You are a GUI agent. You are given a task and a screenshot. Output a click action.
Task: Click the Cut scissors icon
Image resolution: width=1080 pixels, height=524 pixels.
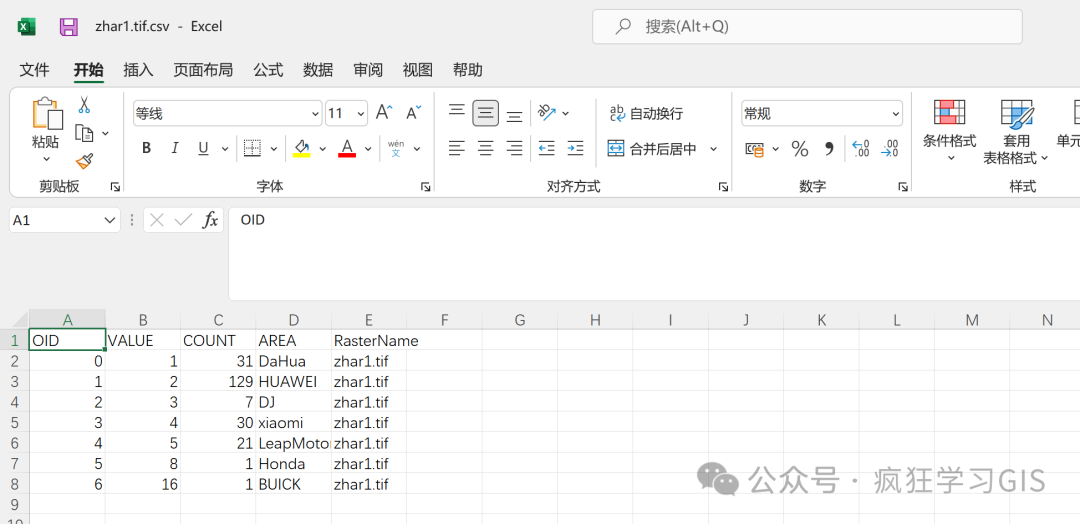[x=84, y=105]
